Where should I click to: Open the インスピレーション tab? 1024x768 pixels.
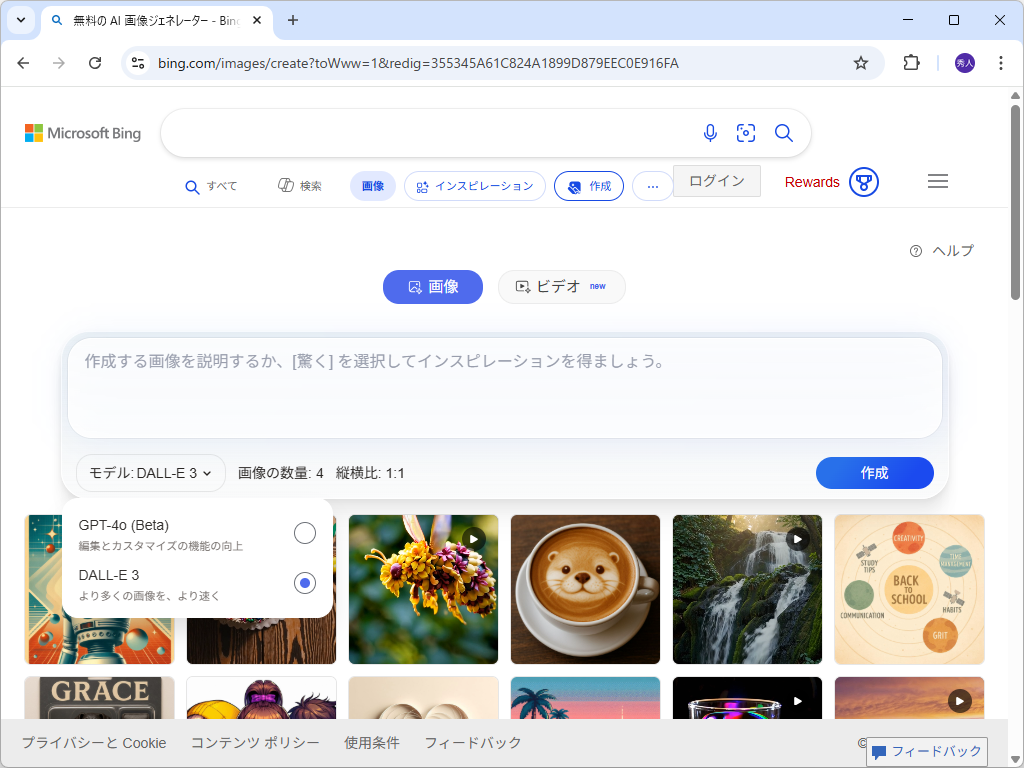(474, 186)
